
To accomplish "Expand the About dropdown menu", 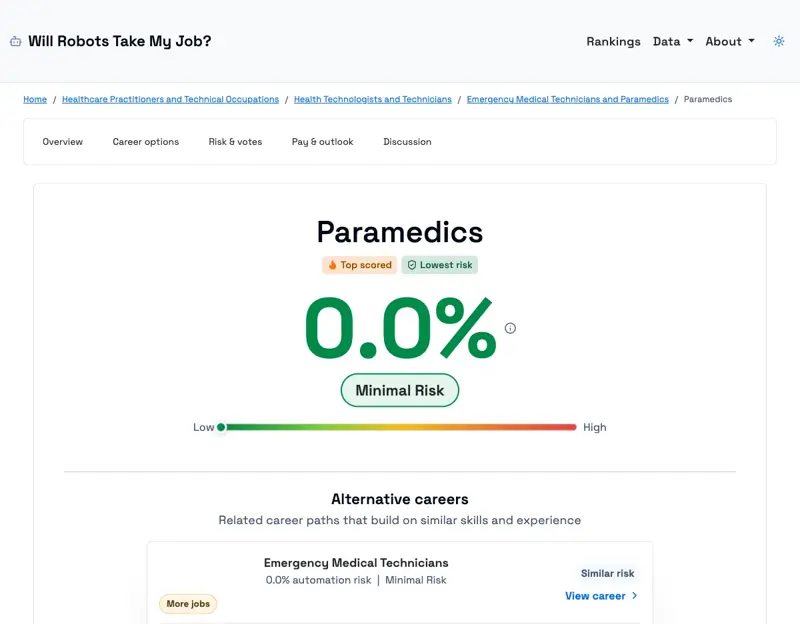I will click(730, 41).
